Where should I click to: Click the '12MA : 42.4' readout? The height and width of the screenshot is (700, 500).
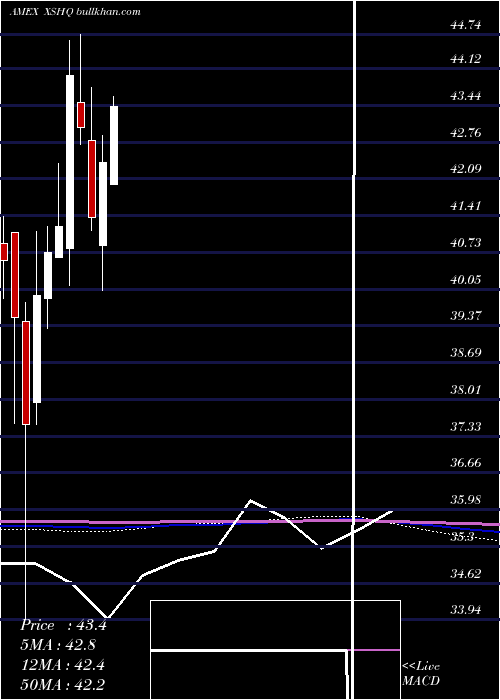click(62, 664)
